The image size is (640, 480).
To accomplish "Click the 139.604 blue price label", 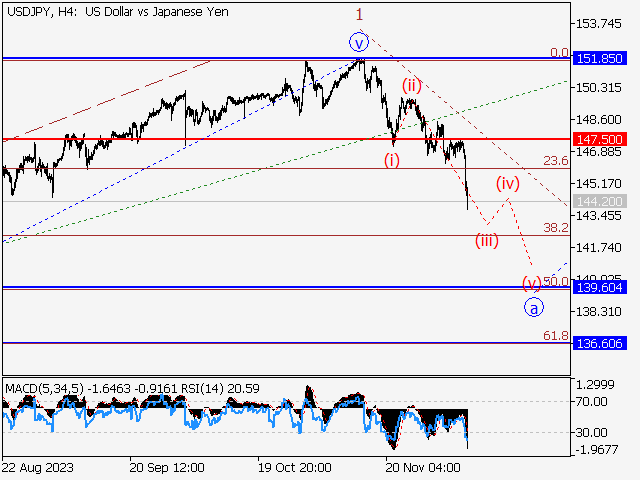I will coord(599,287).
